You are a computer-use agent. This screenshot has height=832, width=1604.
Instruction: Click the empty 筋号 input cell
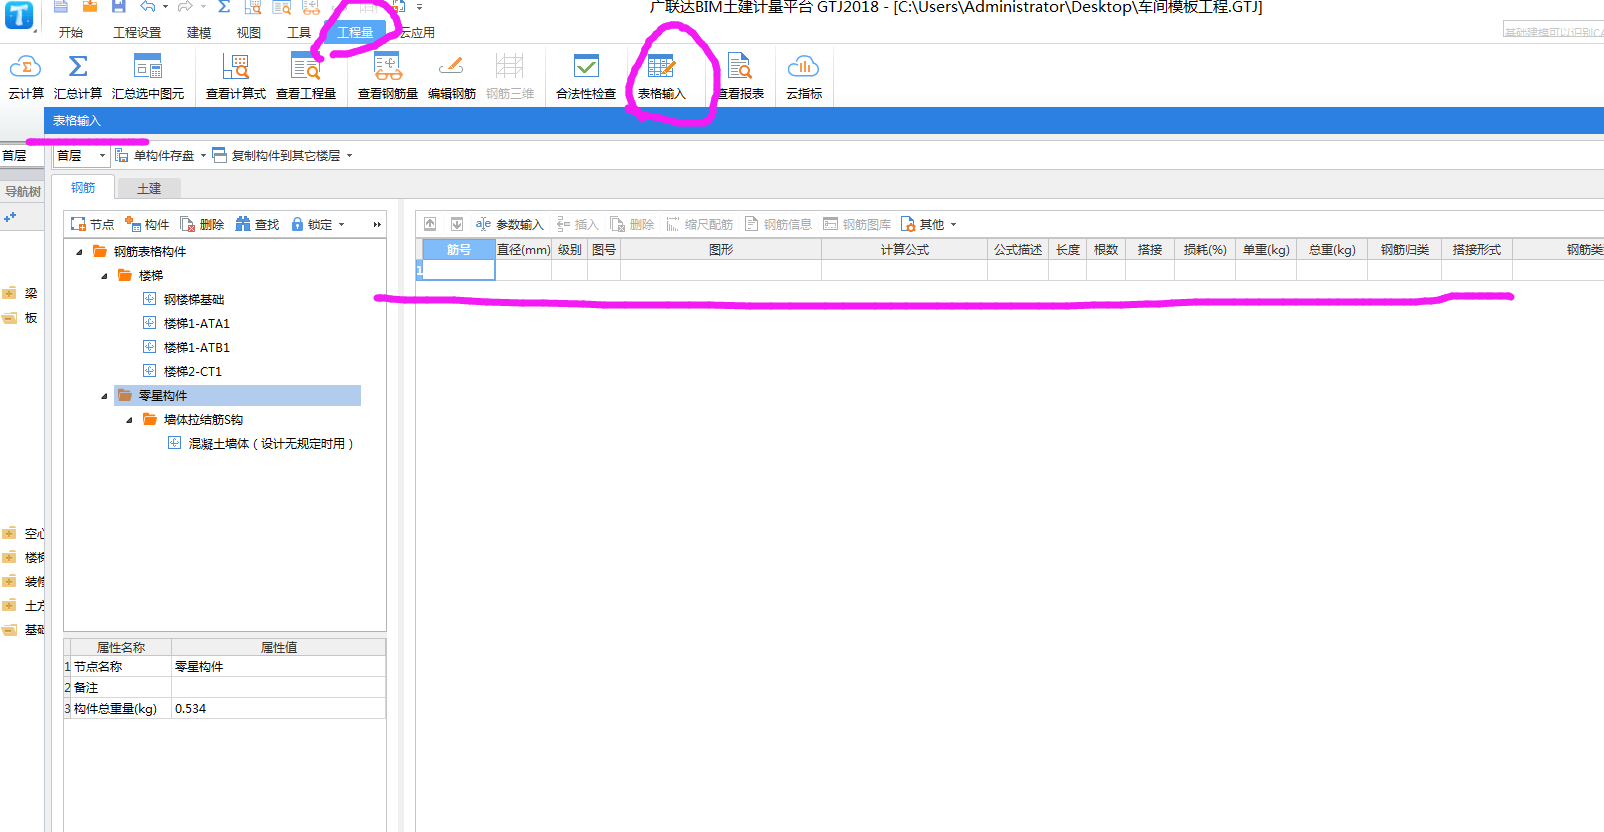click(x=459, y=270)
